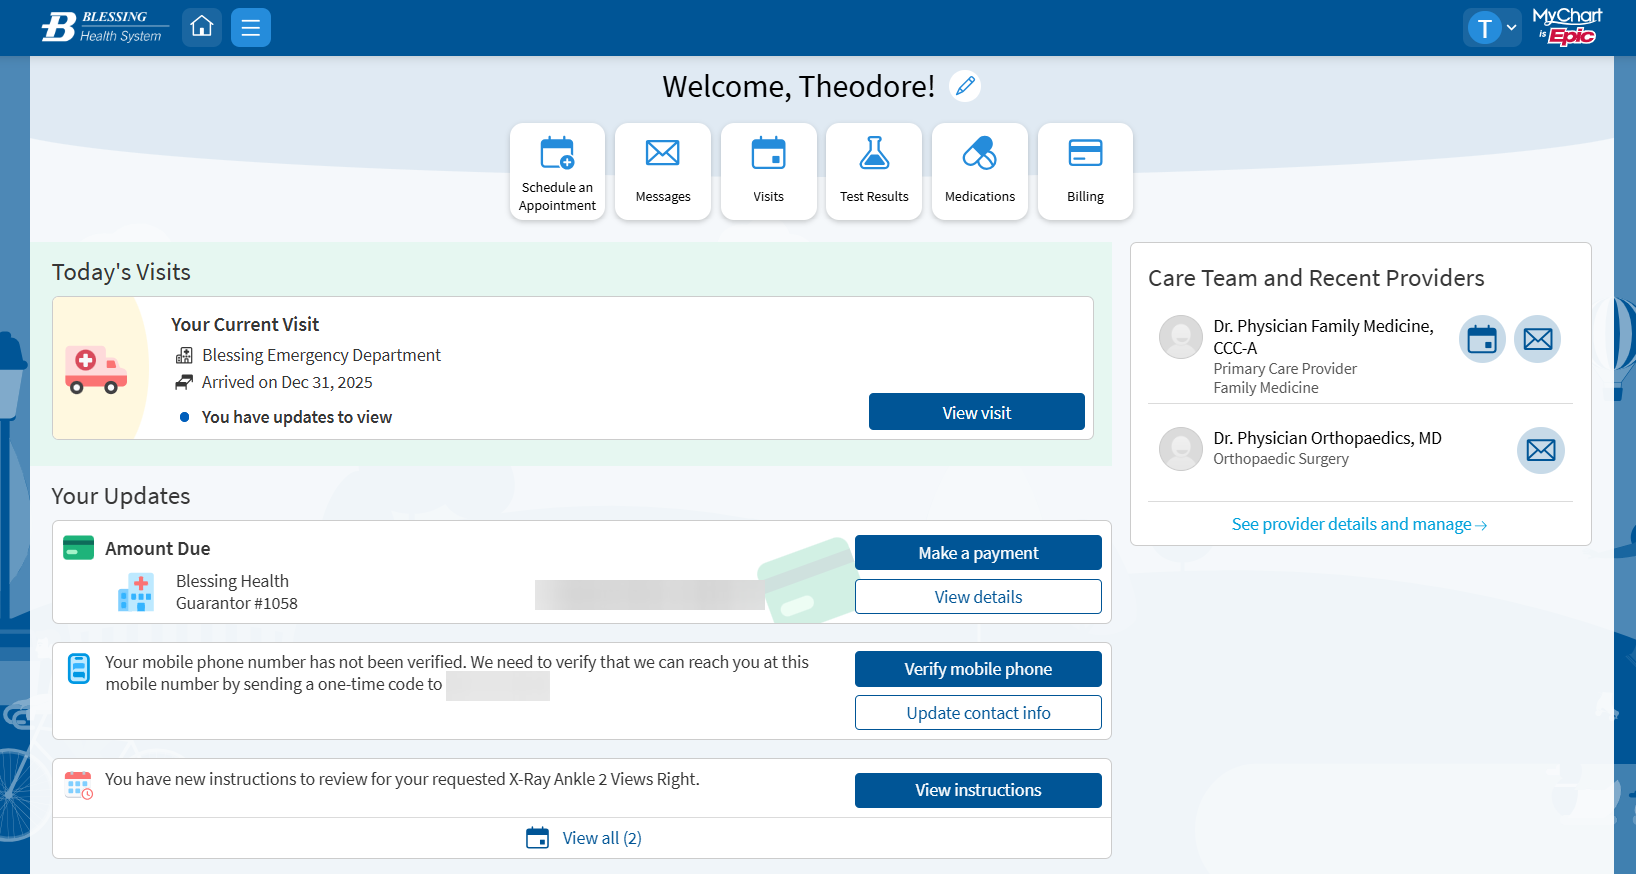1636x874 pixels.
Task: Open See provider details and manage link
Action: coord(1359,524)
